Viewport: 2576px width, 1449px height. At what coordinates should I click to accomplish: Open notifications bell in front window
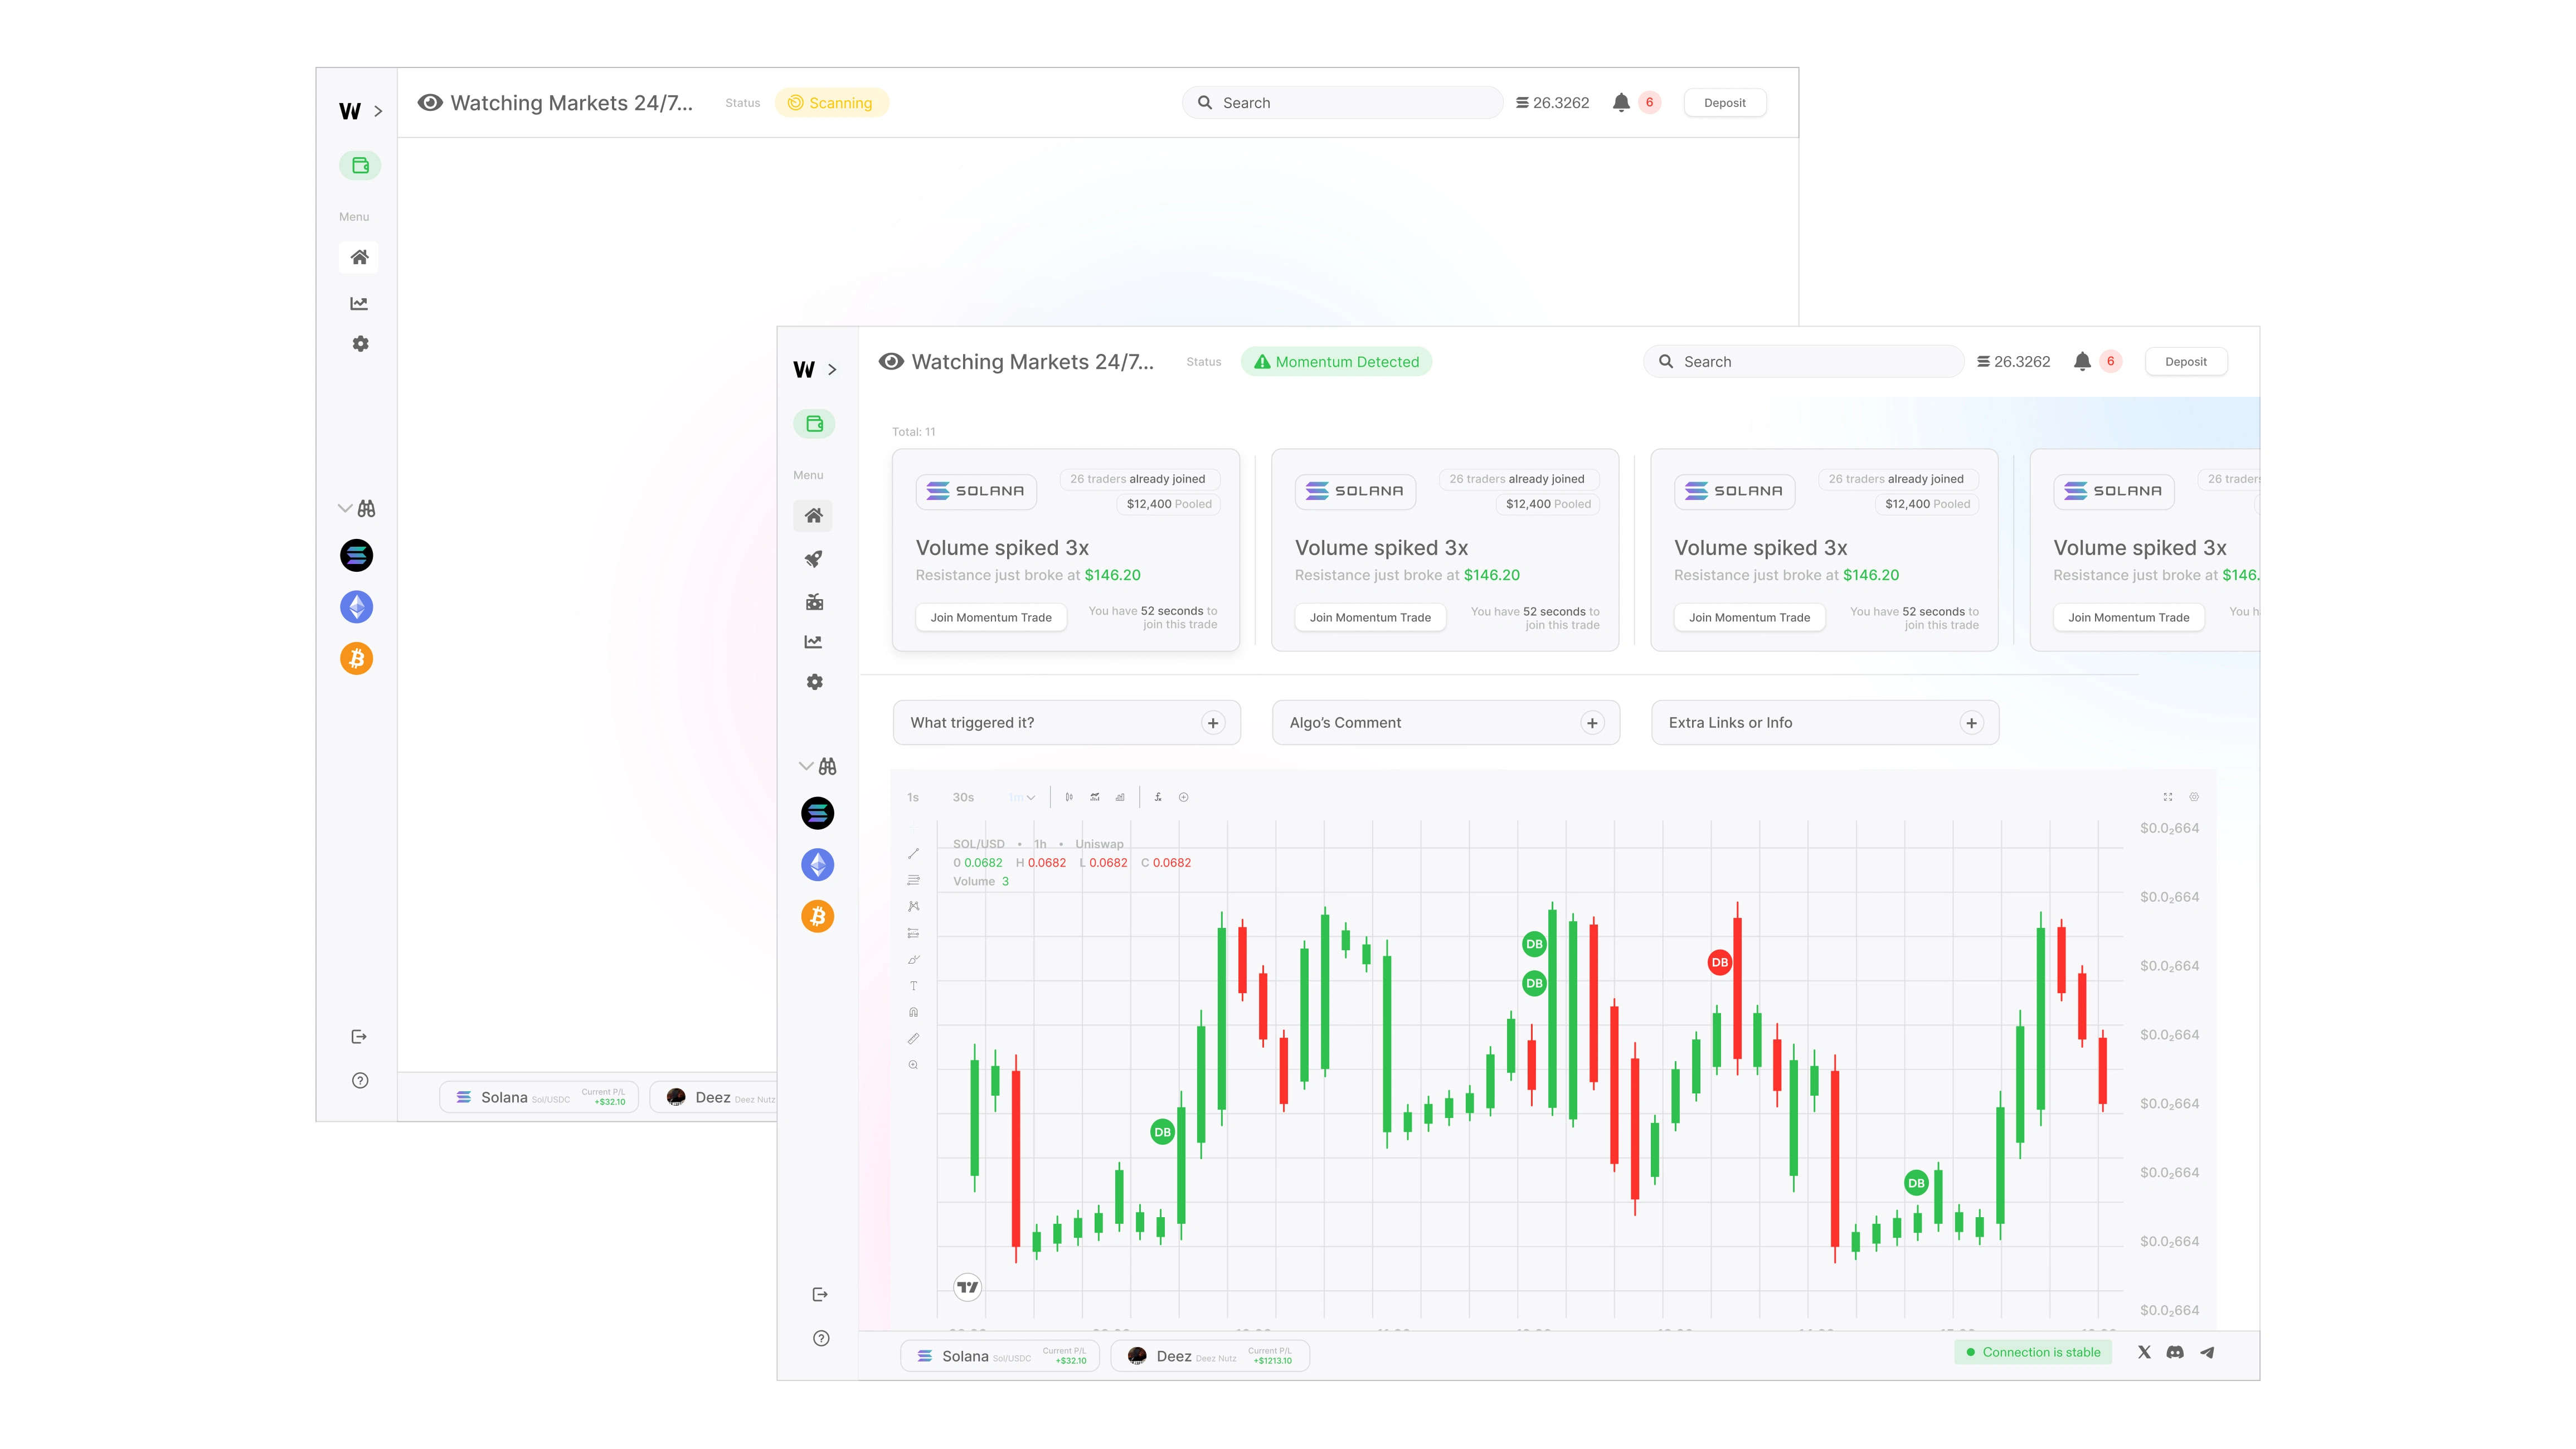[2082, 361]
